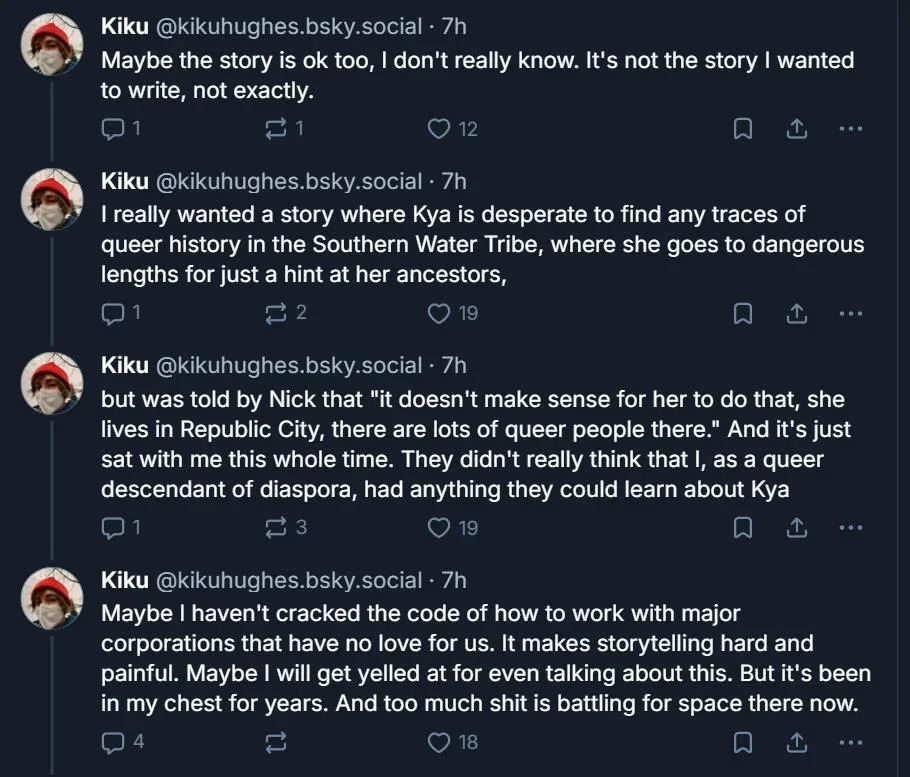
Task: Reply to the 'Maybe the story is ok' post
Action: (115, 128)
